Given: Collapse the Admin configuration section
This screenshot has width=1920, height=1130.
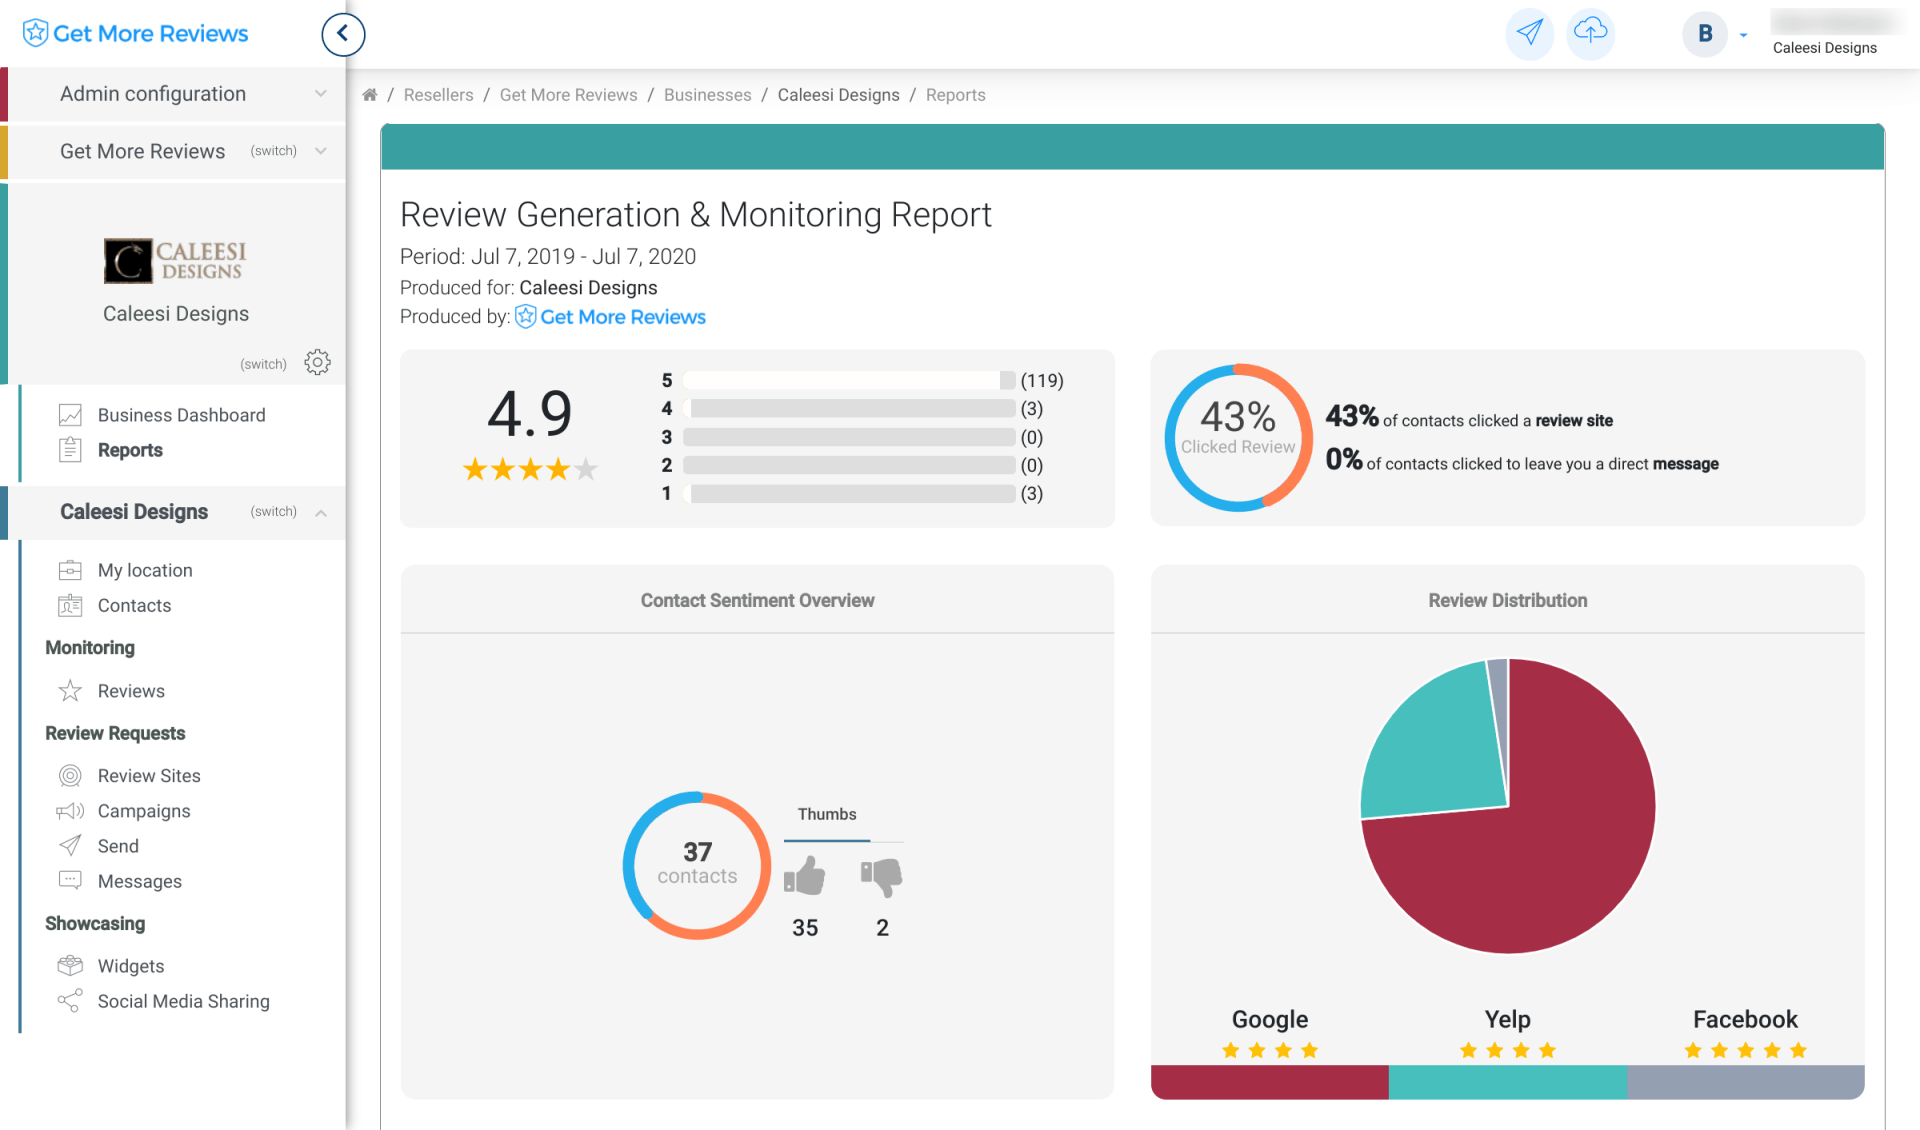Looking at the screenshot, I should [x=320, y=93].
